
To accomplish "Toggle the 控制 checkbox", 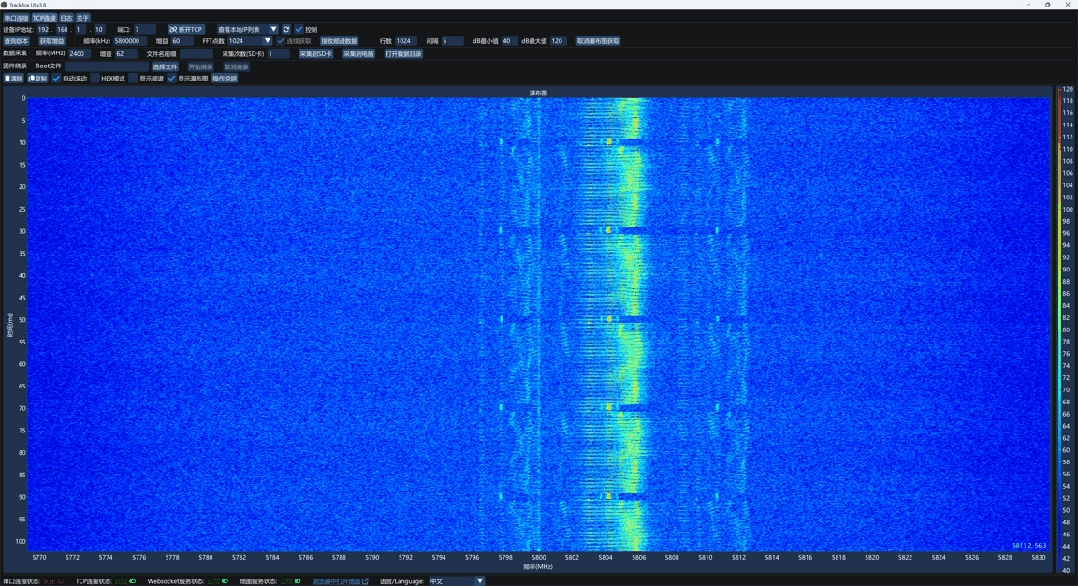I will tap(298, 30).
